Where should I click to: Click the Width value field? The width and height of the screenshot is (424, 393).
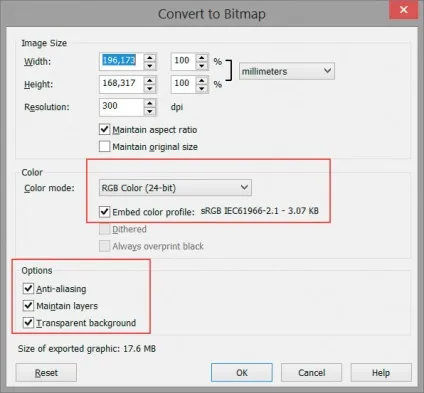[x=121, y=61]
